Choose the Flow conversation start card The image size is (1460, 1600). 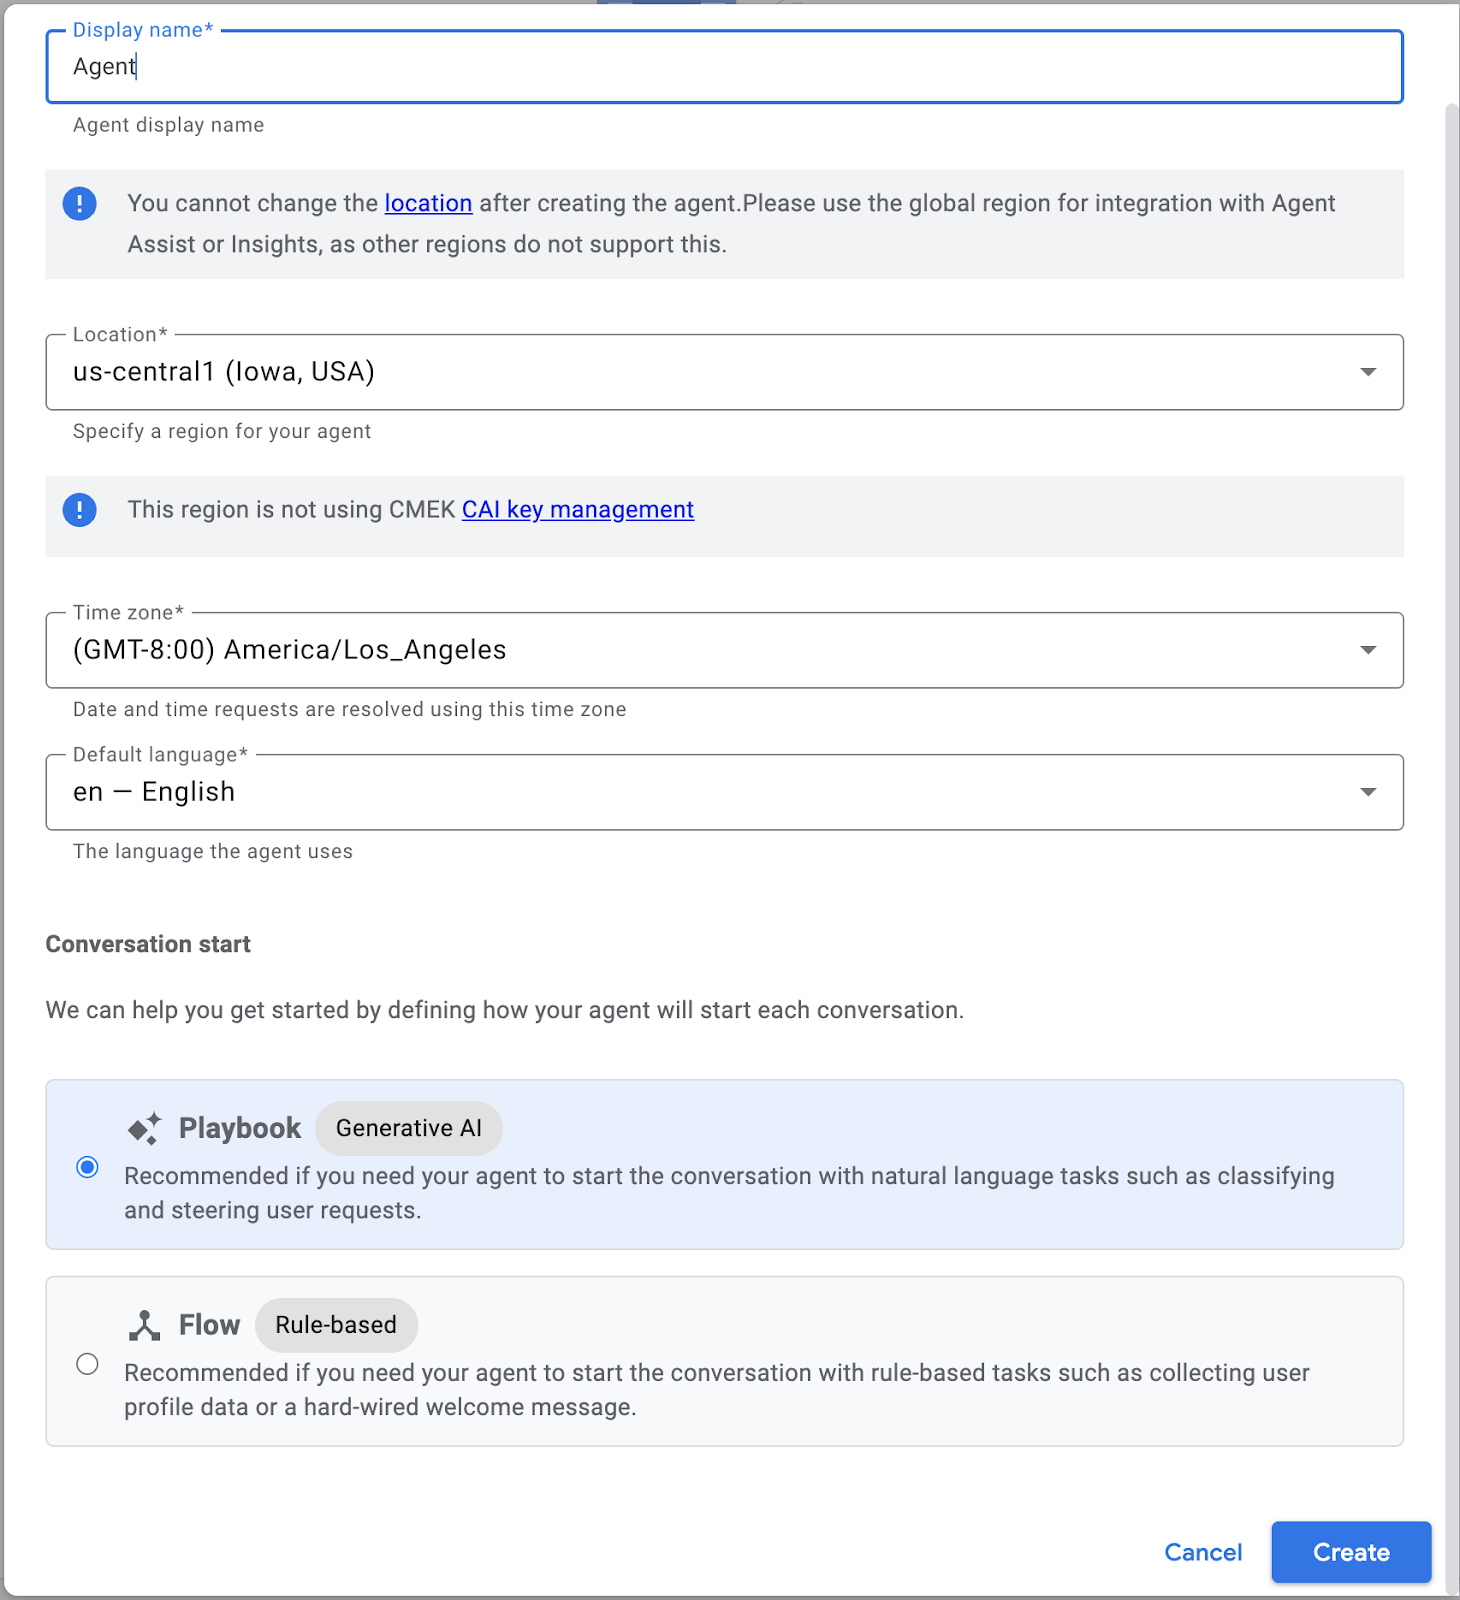pyautogui.click(x=724, y=1390)
